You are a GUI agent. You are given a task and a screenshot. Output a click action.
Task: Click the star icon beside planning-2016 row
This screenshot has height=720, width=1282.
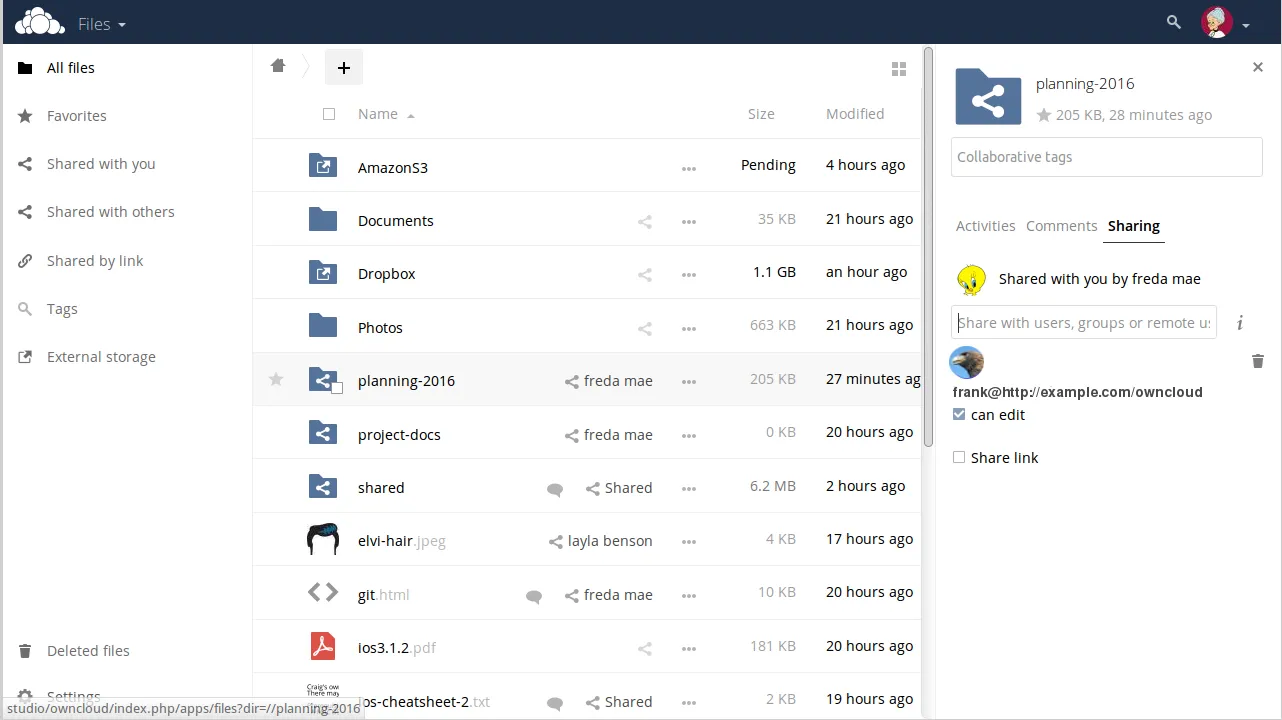pos(276,379)
